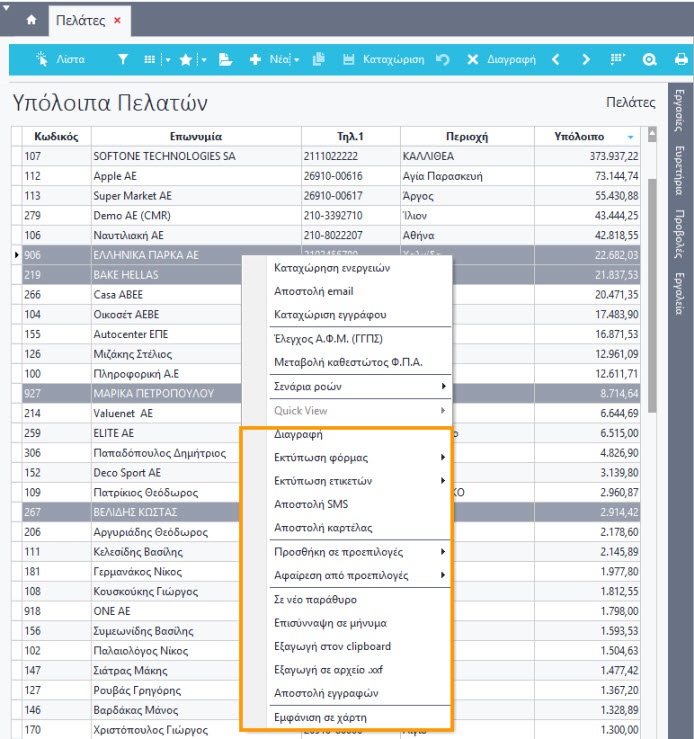Image resolution: width=694 pixels, height=739 pixels.
Task: Choose Εξαγωγή στον clipboard menu item
Action: (x=332, y=646)
